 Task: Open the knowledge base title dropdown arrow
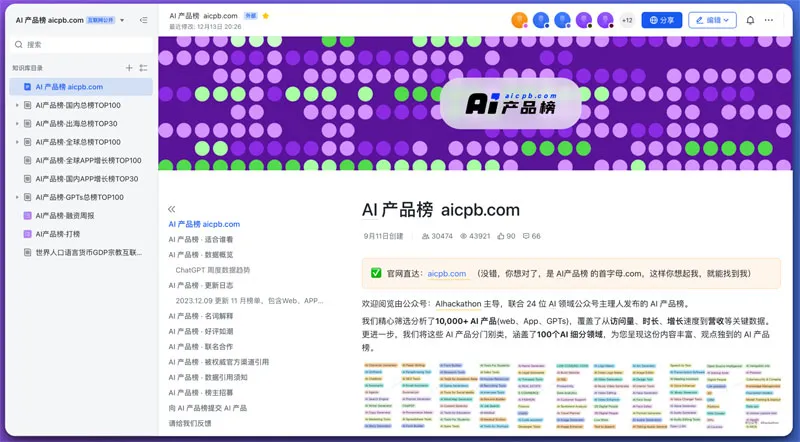(x=122, y=20)
